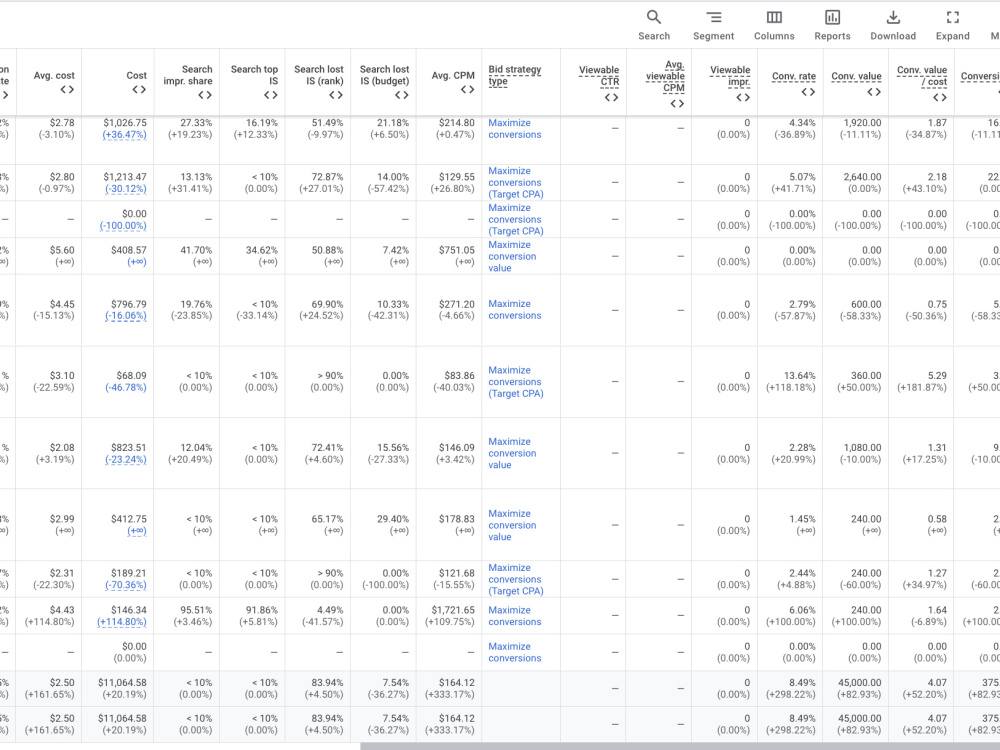This screenshot has width=1000, height=750.
Task: Click the horizontal scrollbar at table bottom
Action: coord(680,746)
